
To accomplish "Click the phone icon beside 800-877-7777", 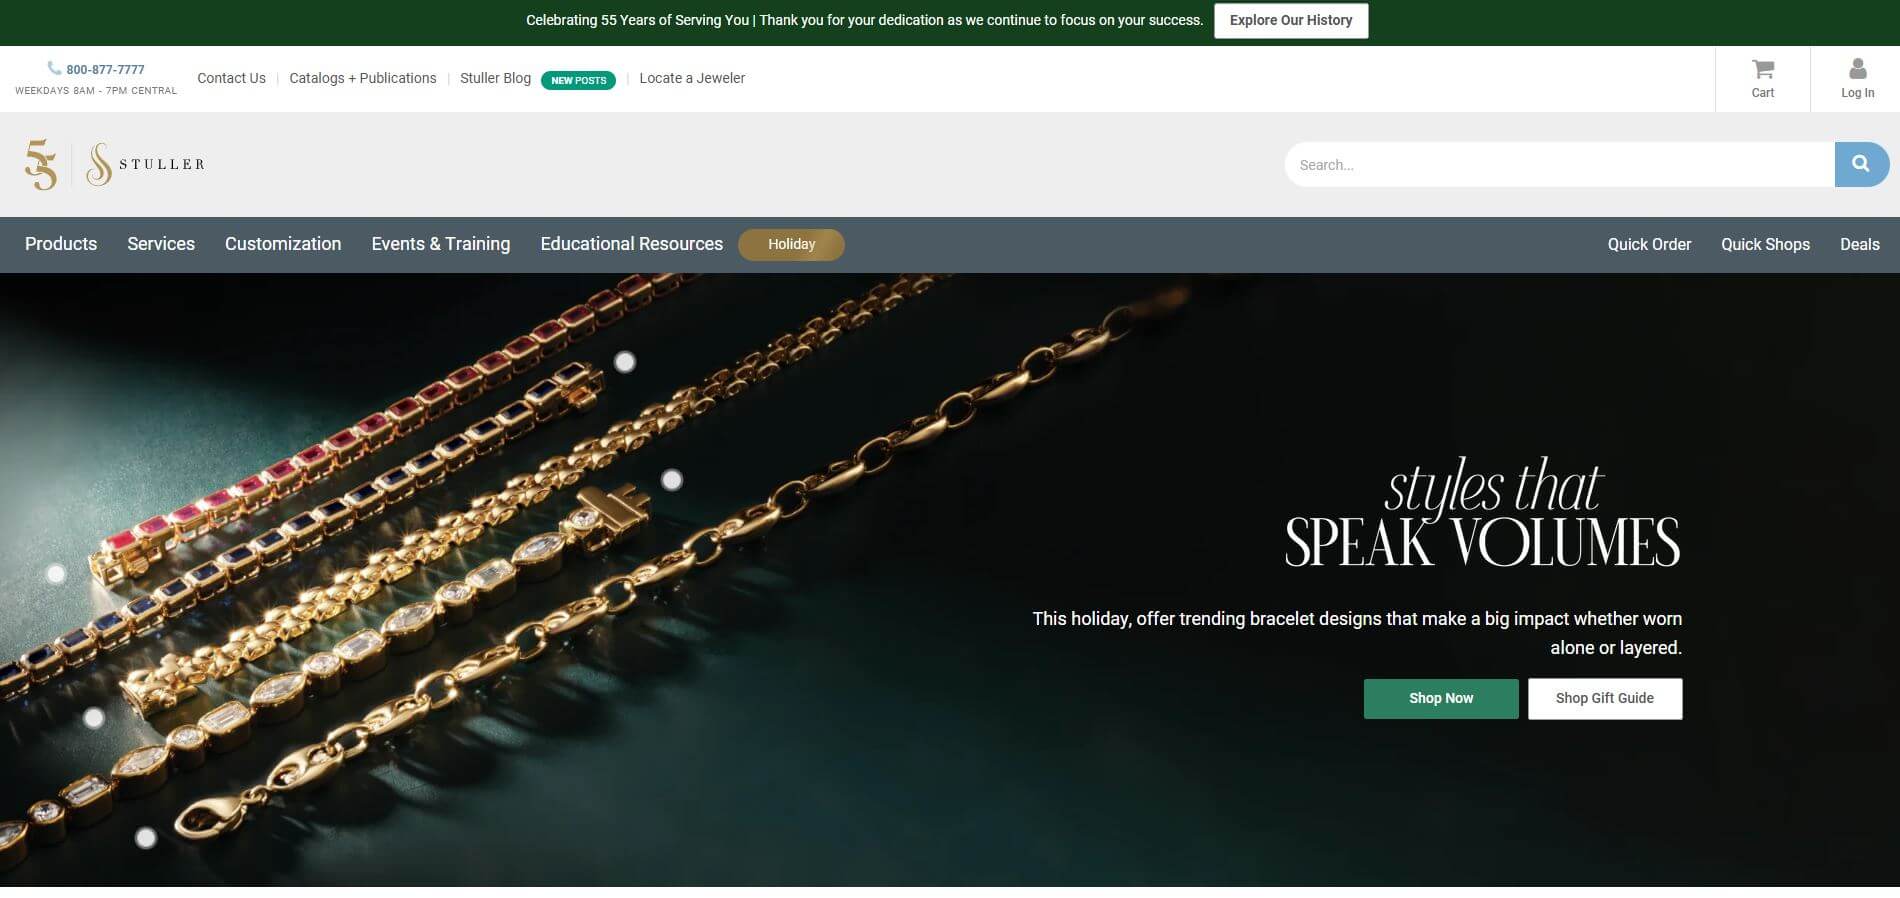I will [x=54, y=68].
